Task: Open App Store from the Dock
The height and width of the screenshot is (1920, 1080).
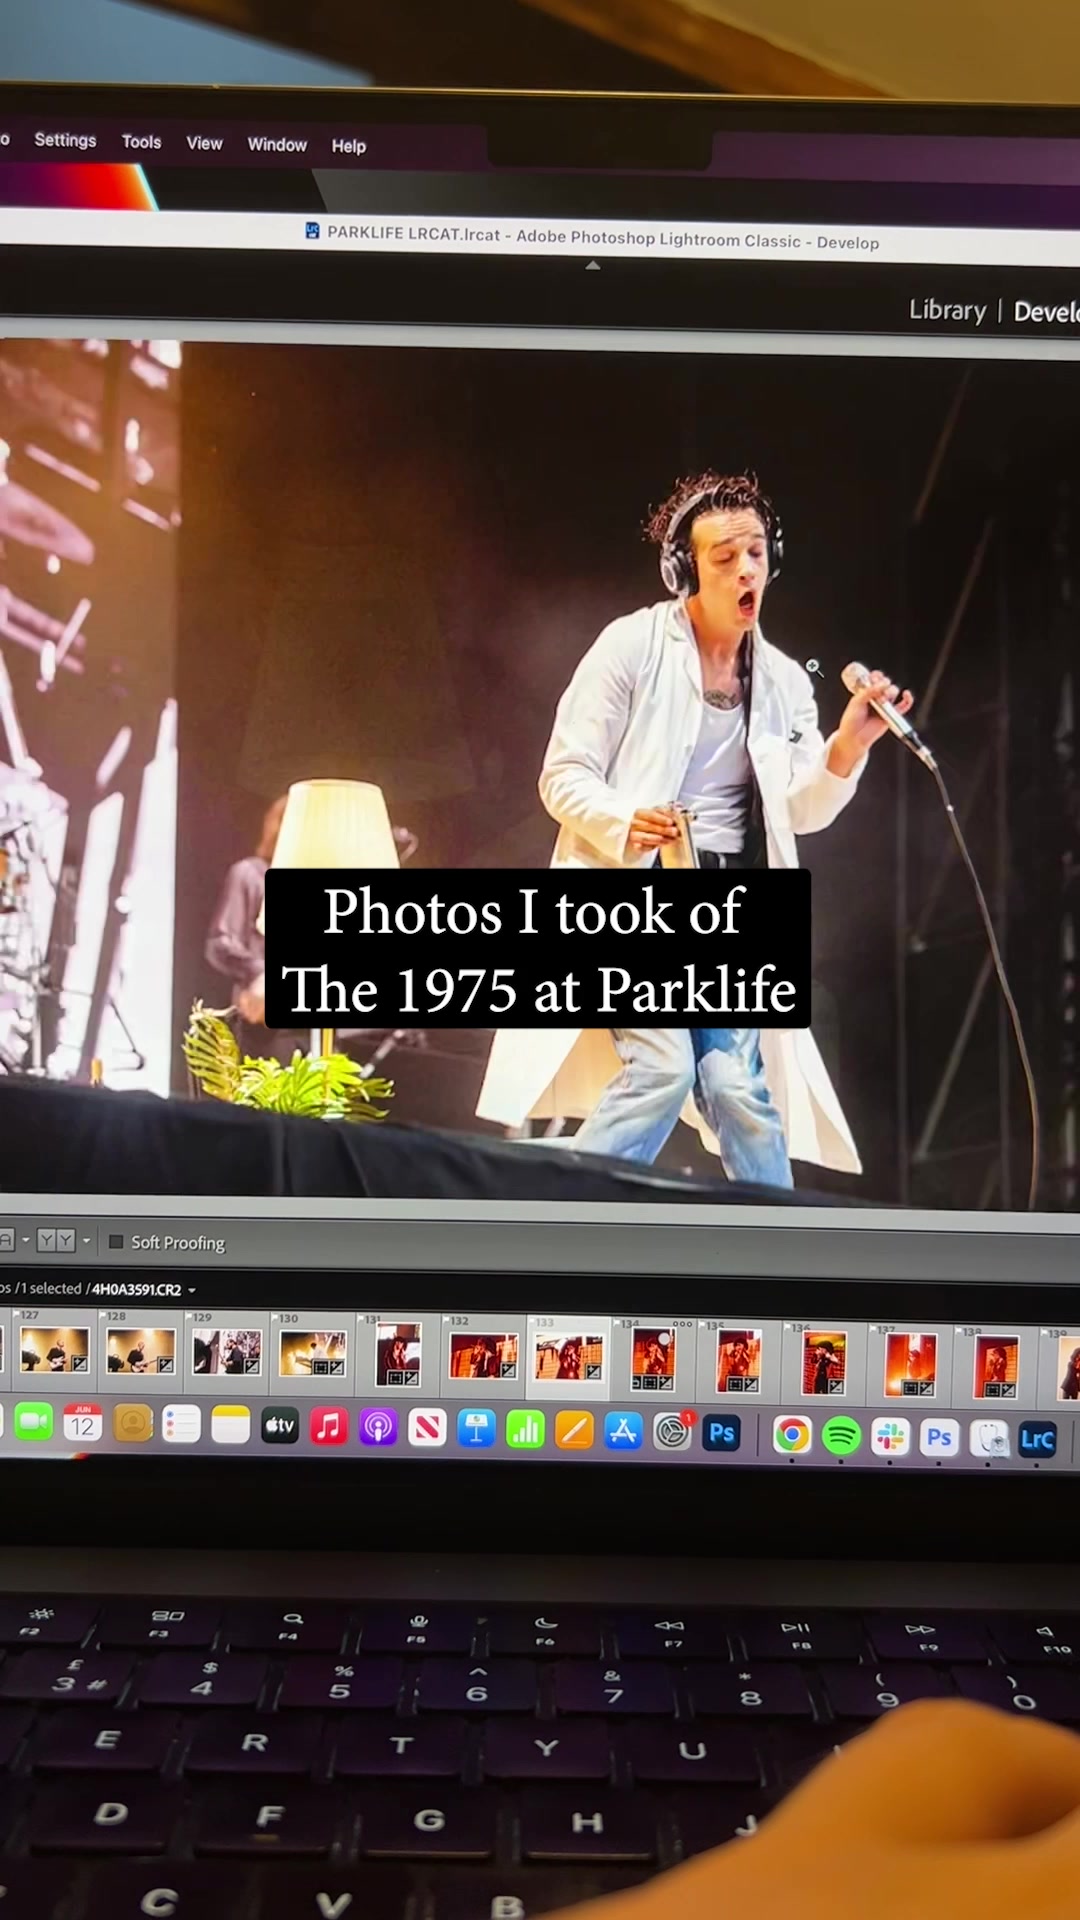Action: (623, 1433)
